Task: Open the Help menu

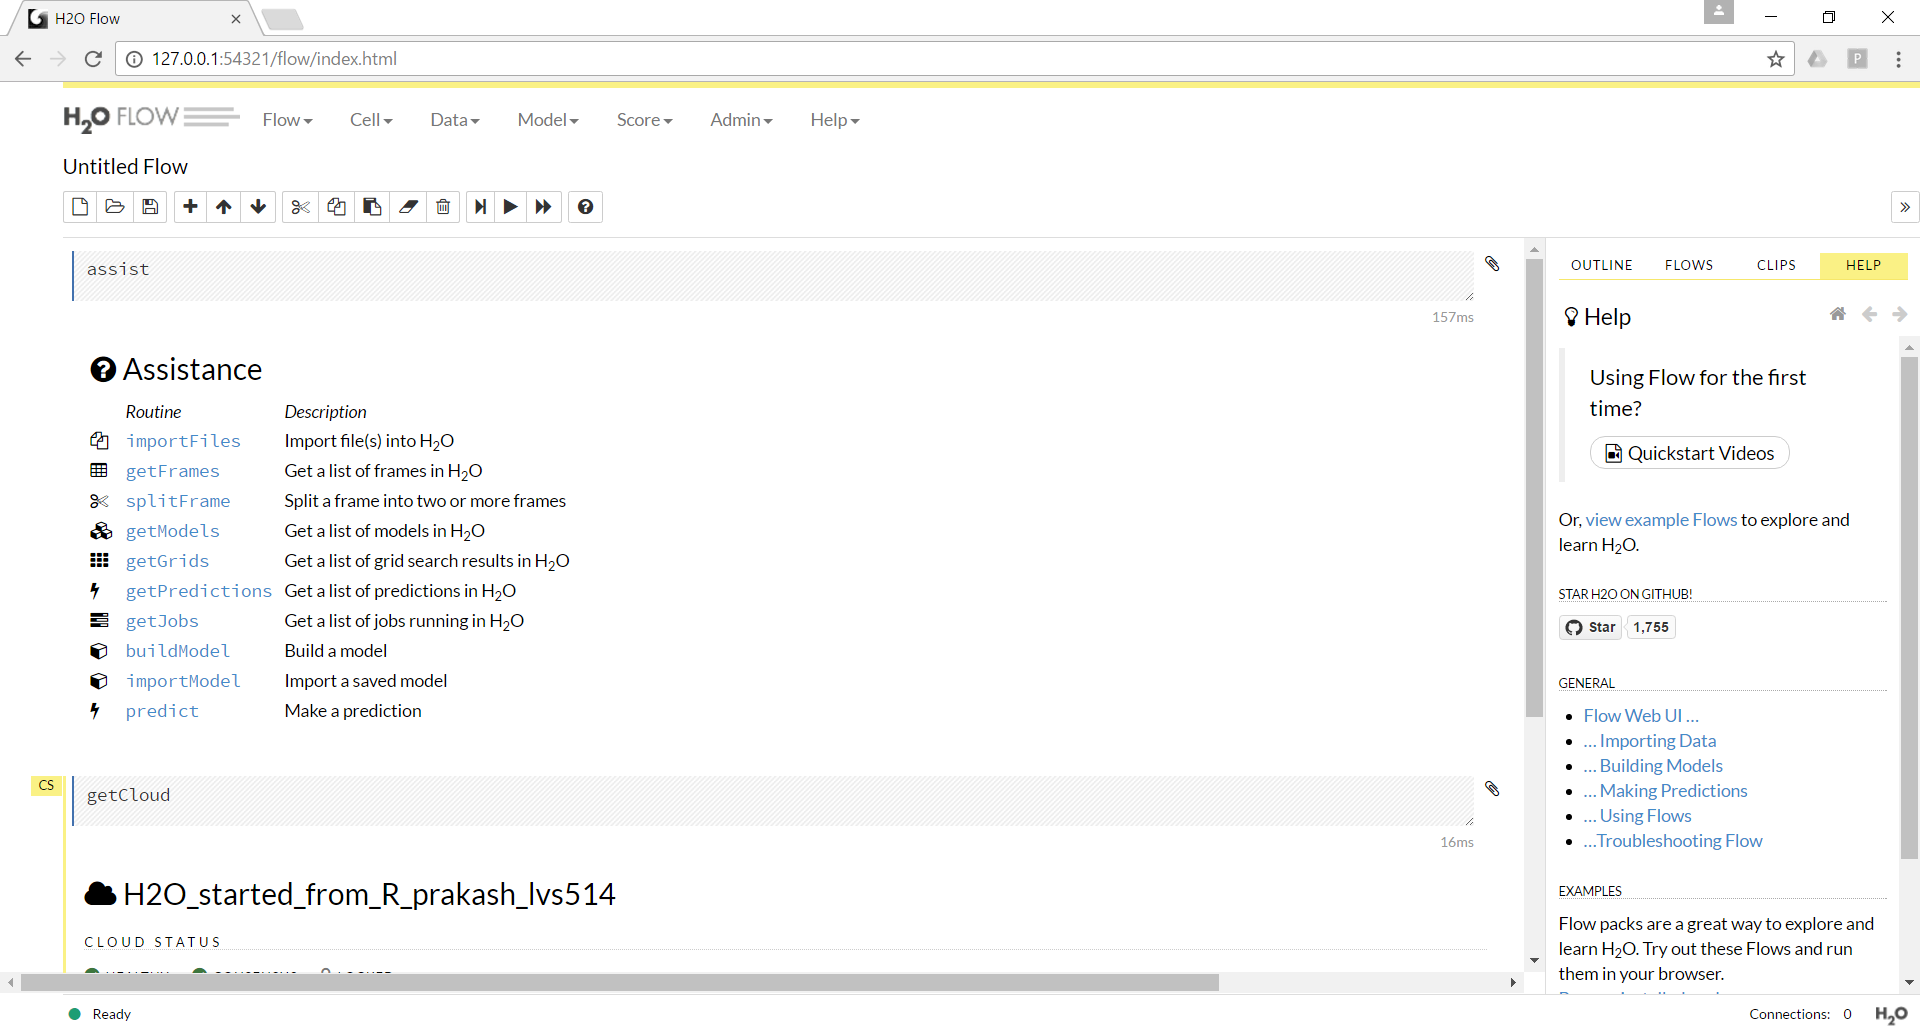Action: 835,120
